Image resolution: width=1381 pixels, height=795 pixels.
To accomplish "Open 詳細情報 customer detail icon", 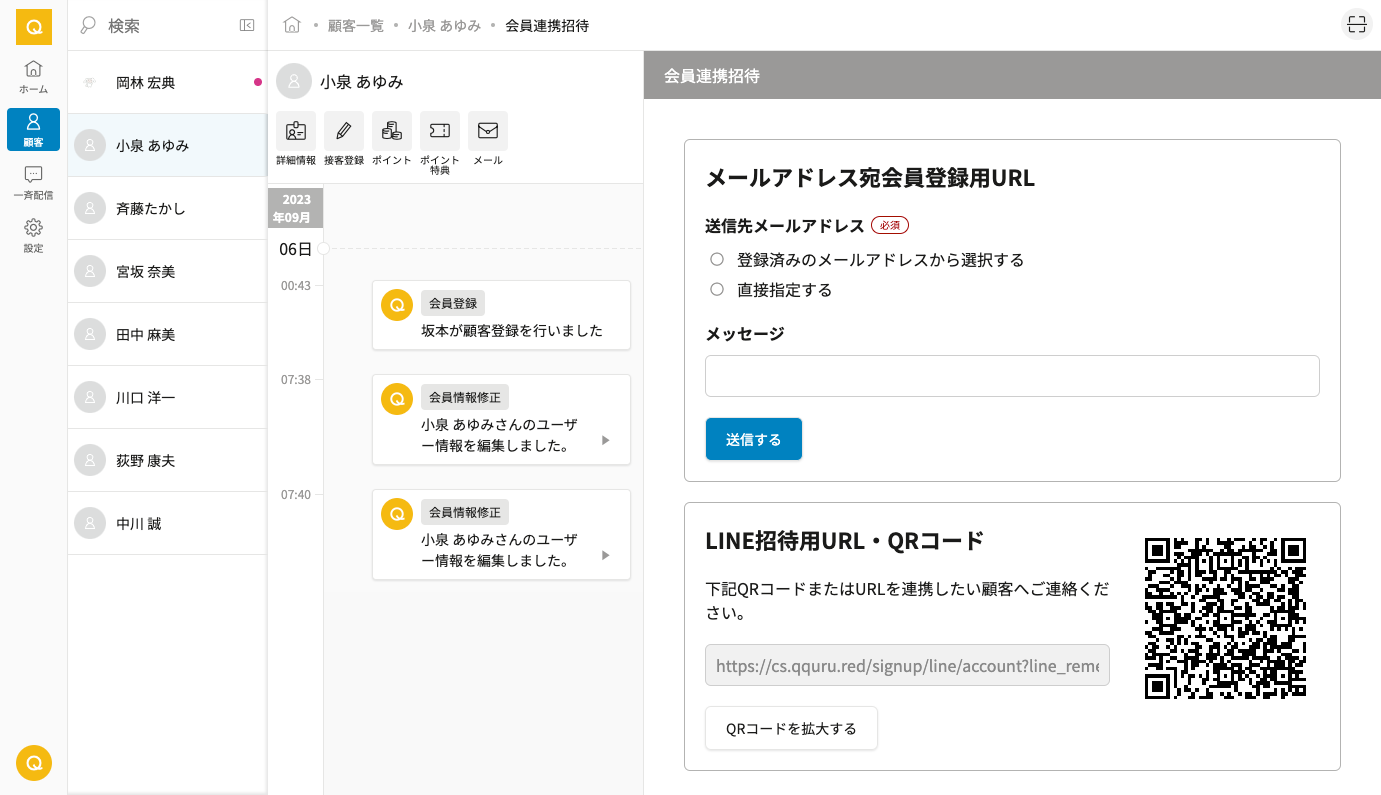I will click(296, 131).
